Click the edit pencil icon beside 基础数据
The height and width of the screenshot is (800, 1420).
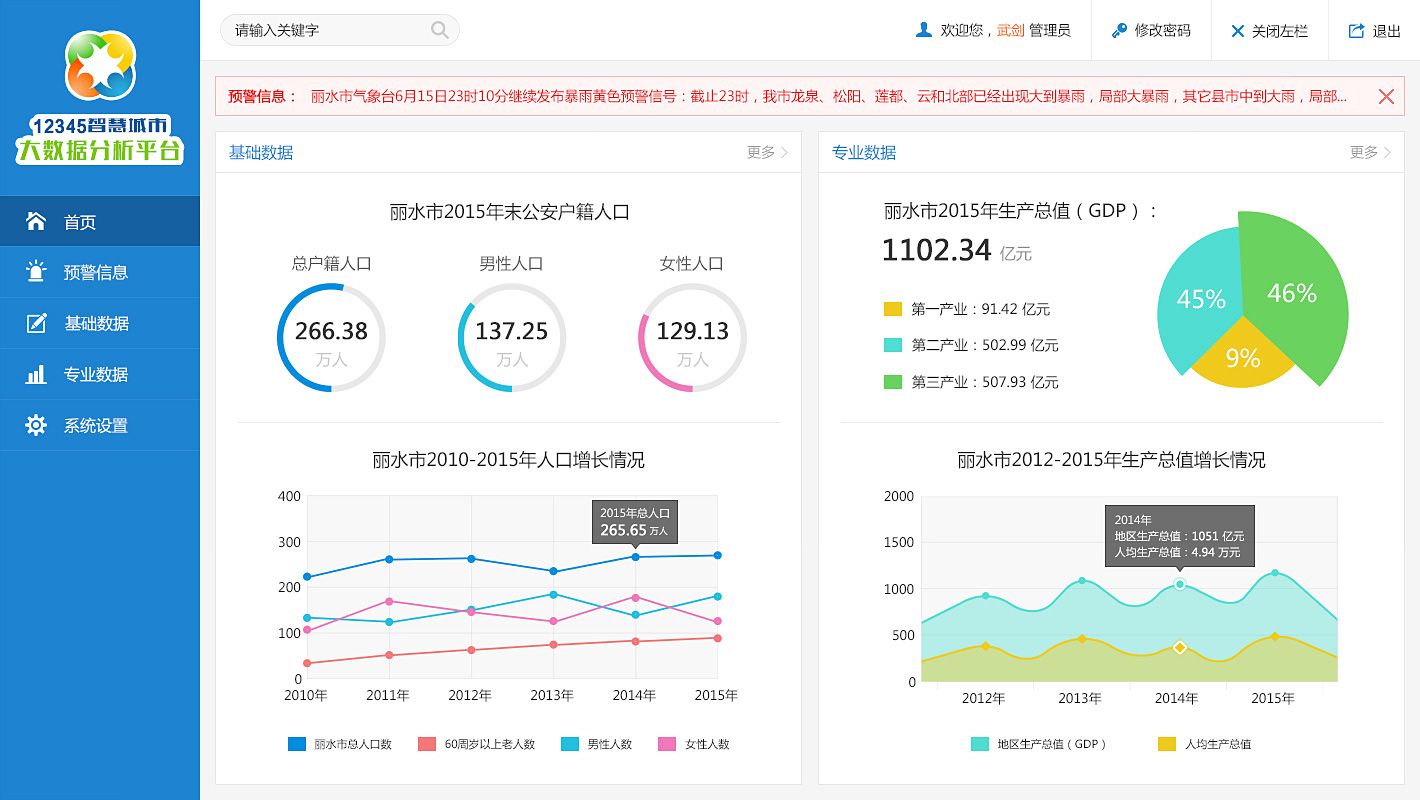(x=36, y=323)
